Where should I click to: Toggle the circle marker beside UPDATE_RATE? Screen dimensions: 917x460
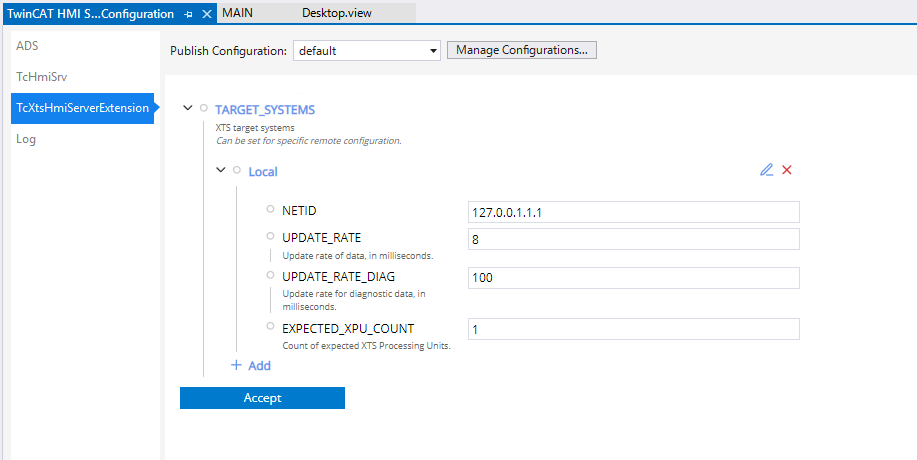coord(270,236)
